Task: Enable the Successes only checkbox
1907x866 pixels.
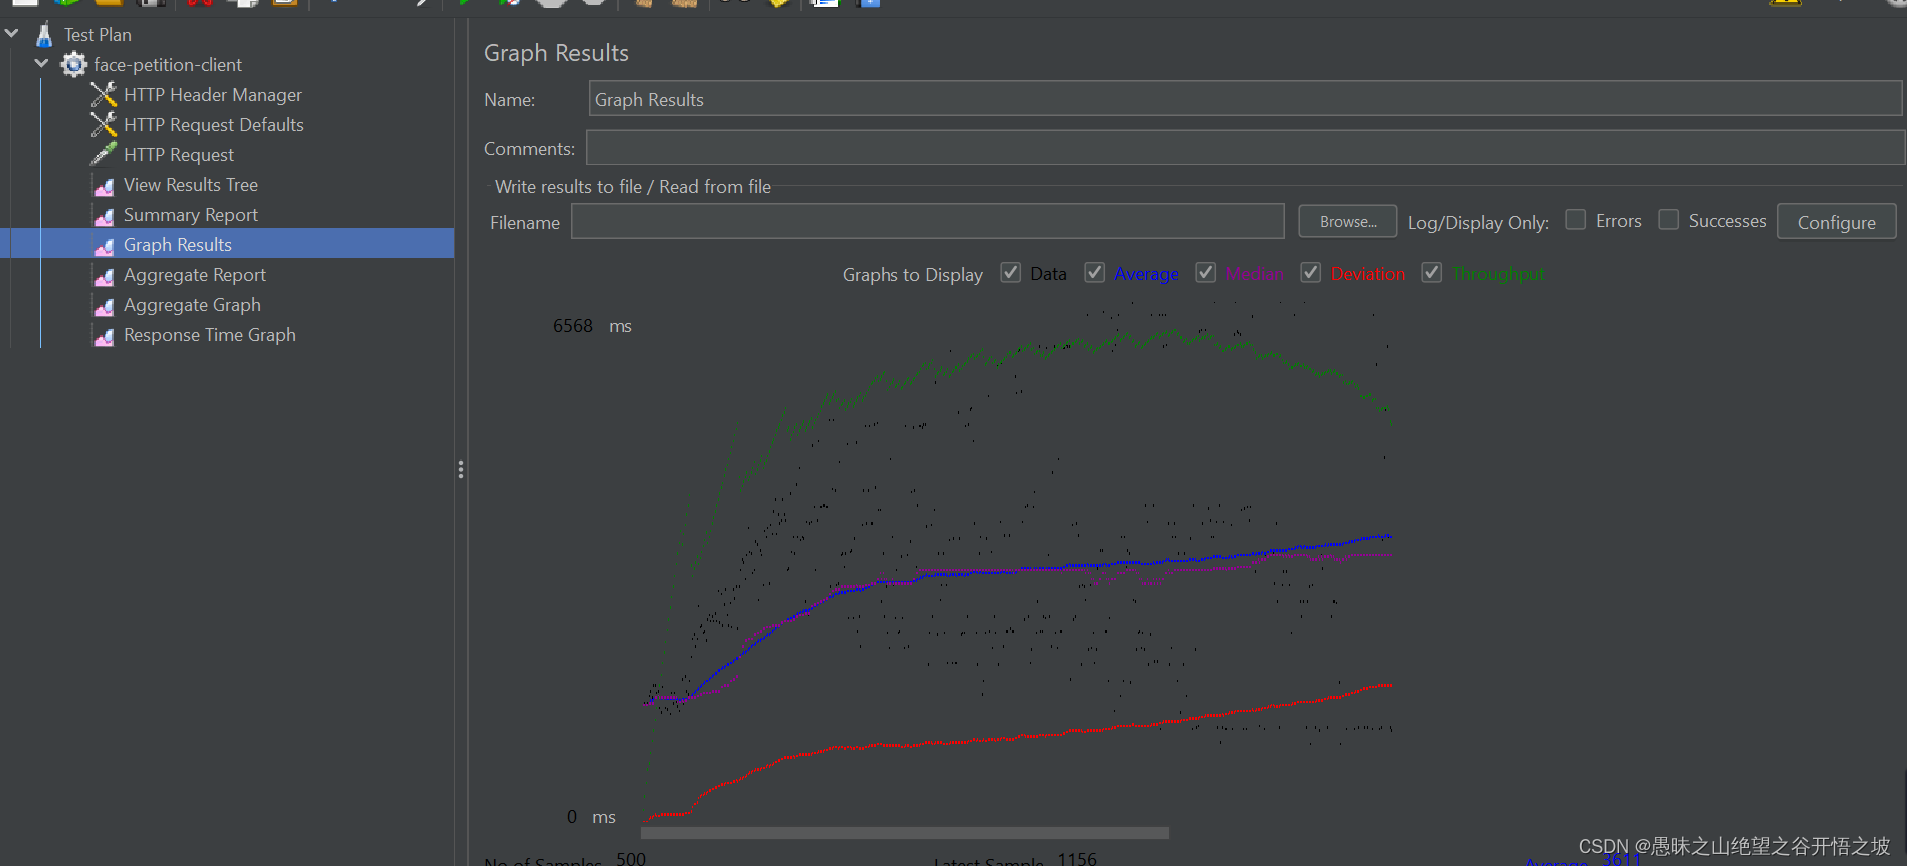Action: pos(1669,220)
